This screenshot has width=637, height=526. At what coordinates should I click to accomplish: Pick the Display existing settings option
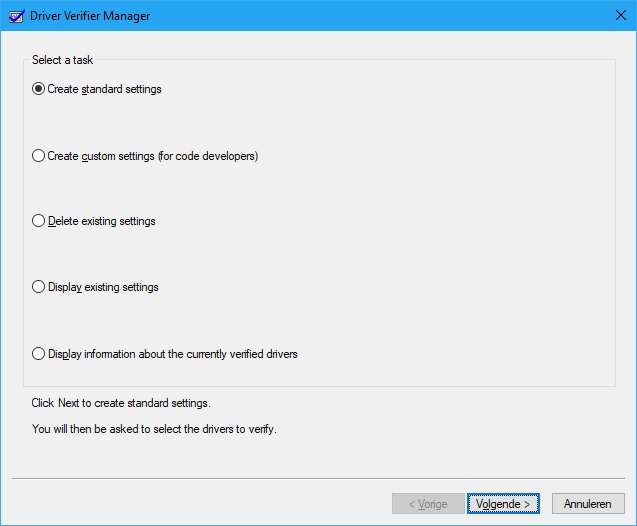[x=95, y=287]
